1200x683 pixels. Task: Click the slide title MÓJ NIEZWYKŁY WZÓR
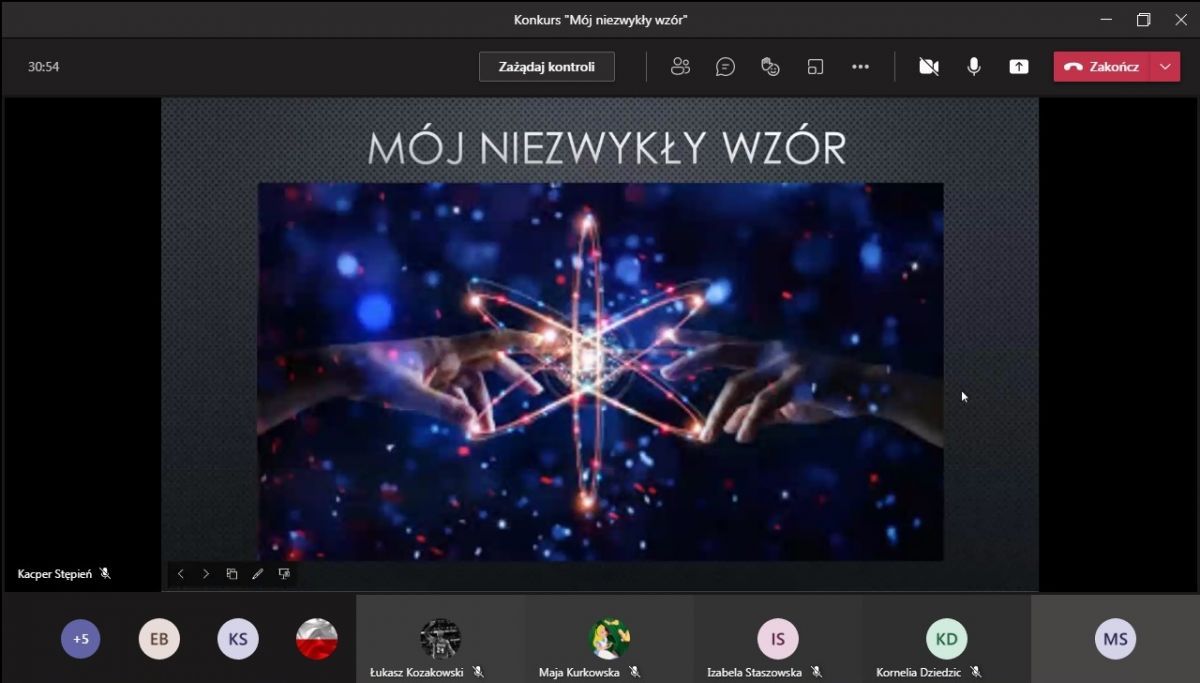pos(607,148)
